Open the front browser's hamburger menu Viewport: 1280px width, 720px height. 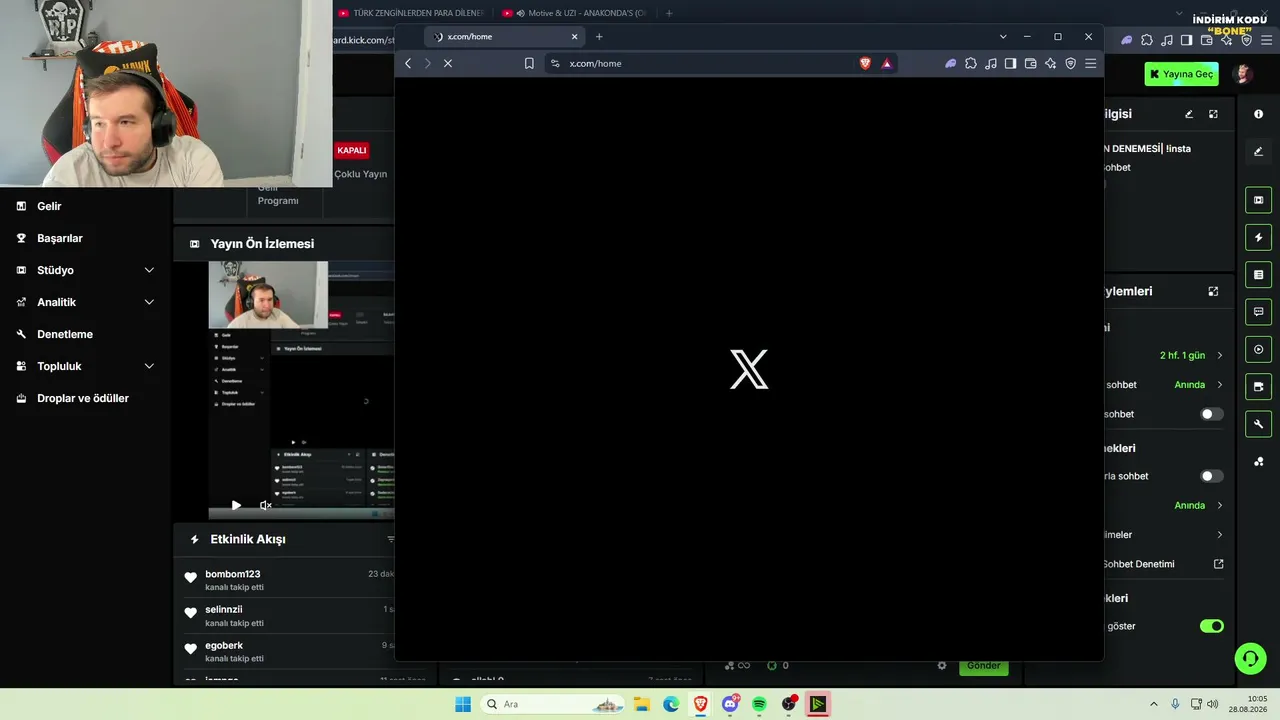[x=1090, y=63]
